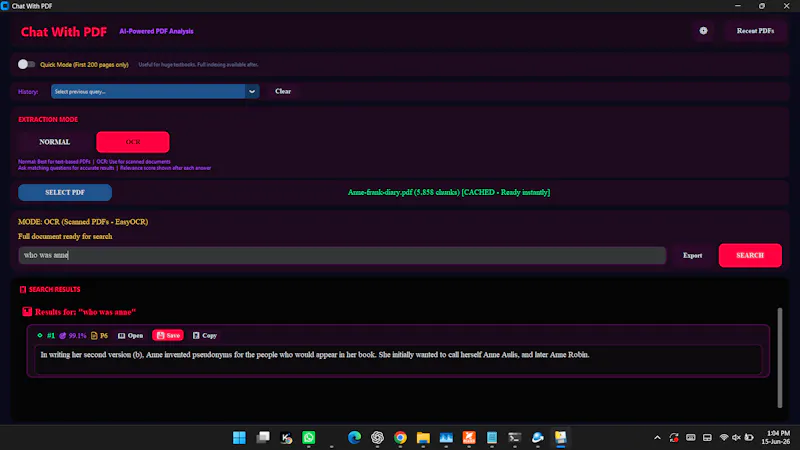Clear the query history

click(283, 91)
